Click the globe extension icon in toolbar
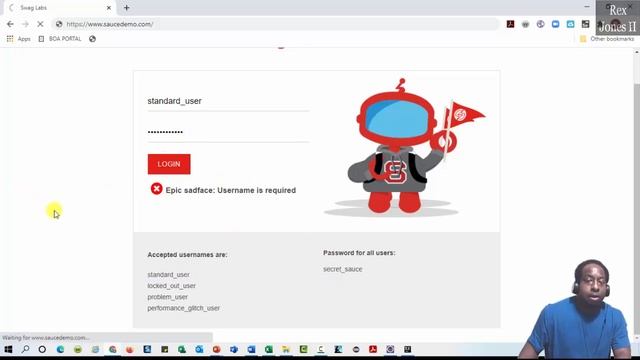This screenshot has height=360, width=640. pos(540,24)
